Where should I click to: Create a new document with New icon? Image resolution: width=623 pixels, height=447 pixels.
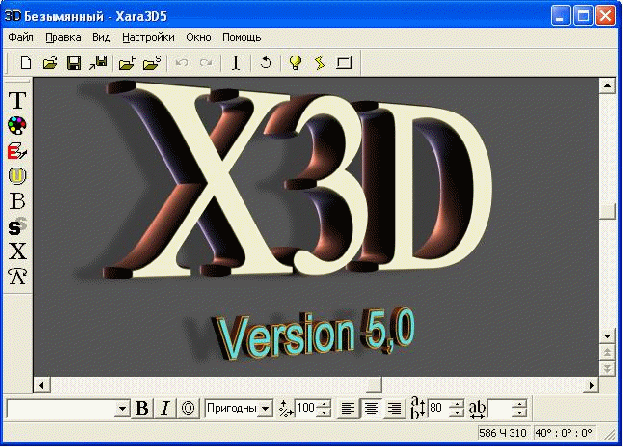tap(26, 63)
